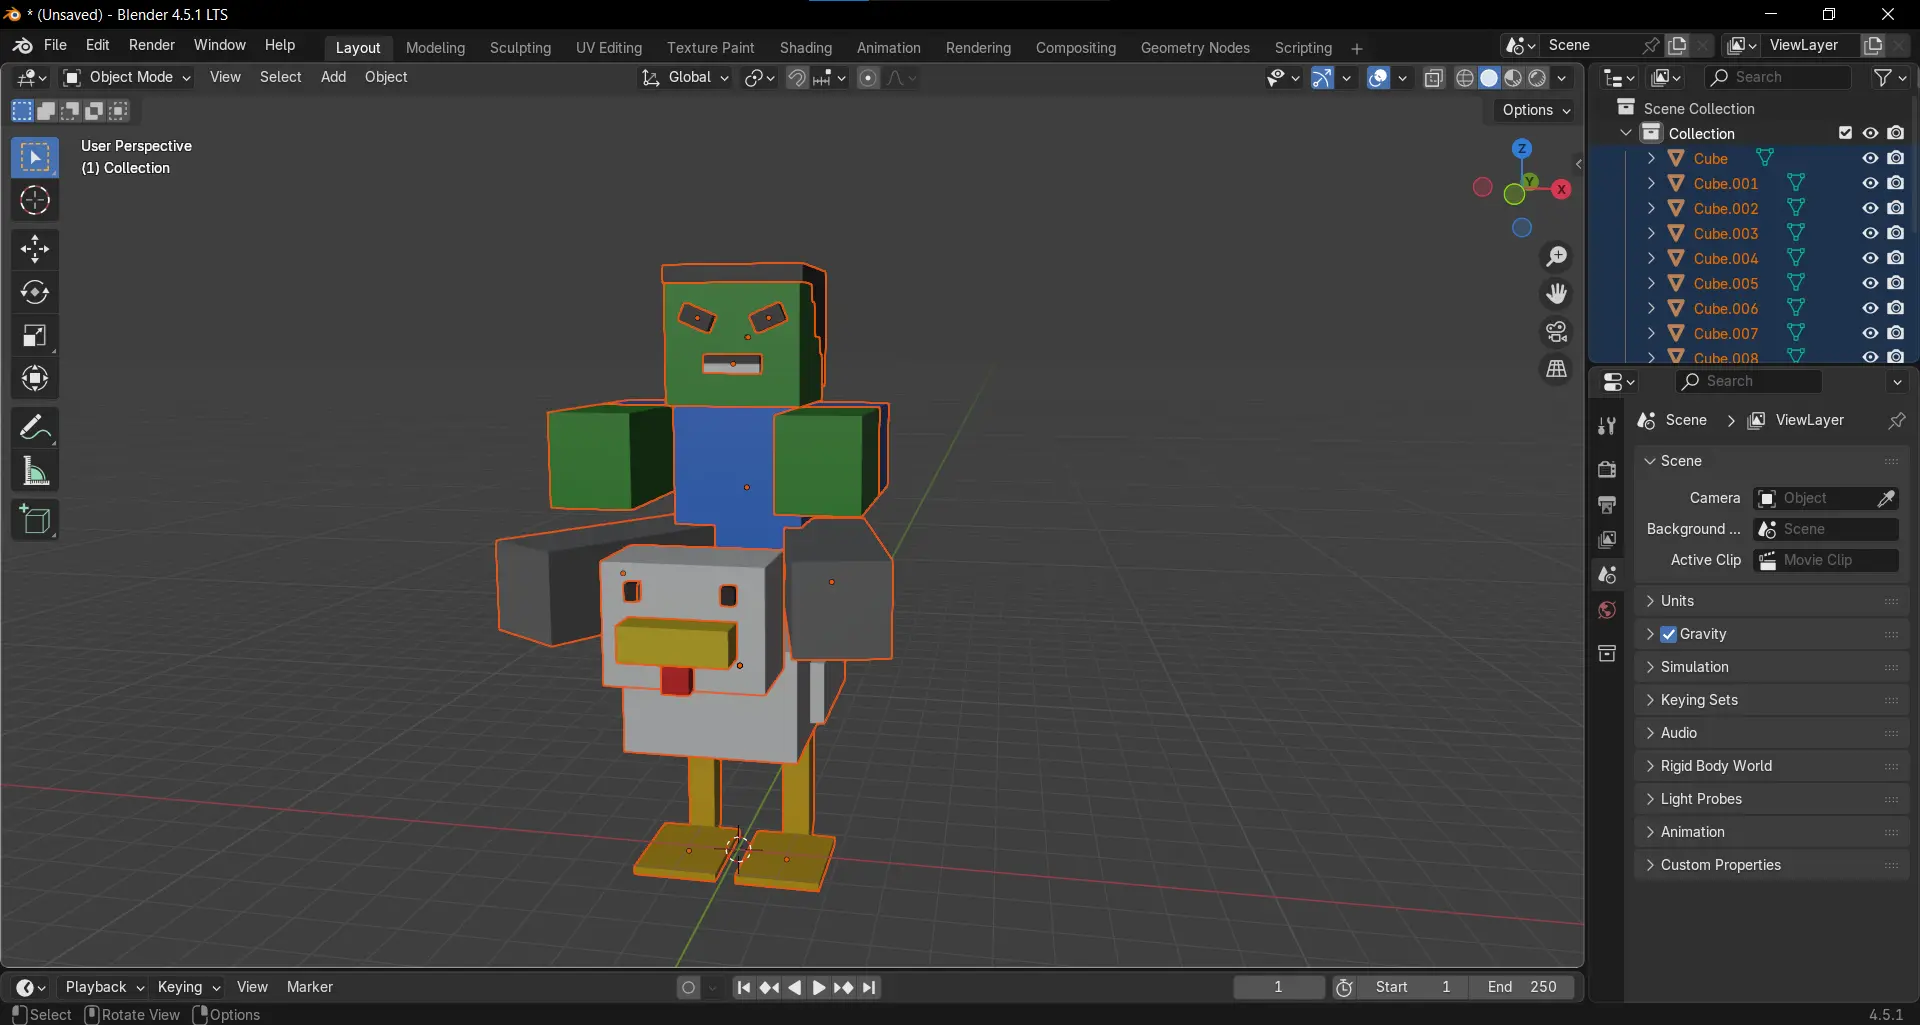The width and height of the screenshot is (1920, 1025).
Task: Switch to Render properties tab
Action: [x=1607, y=468]
